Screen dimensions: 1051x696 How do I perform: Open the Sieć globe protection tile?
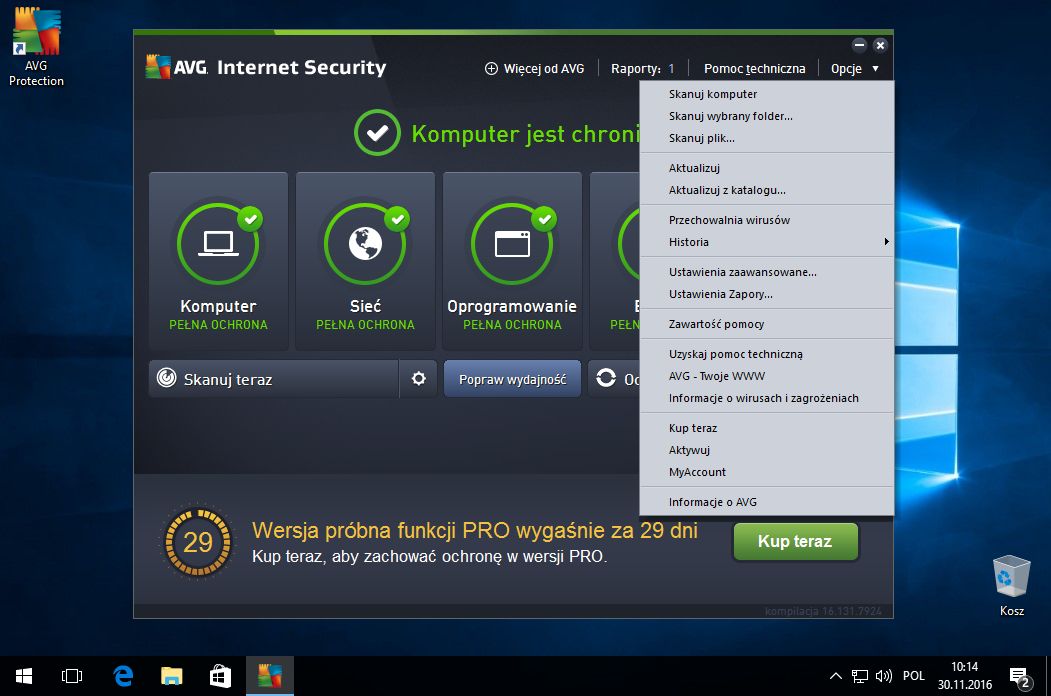tap(365, 244)
